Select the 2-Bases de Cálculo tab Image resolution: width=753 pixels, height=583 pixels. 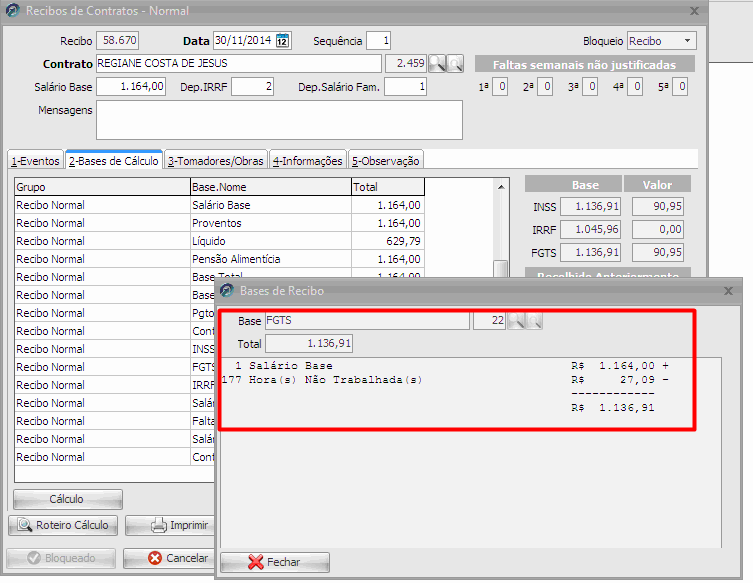pos(114,160)
